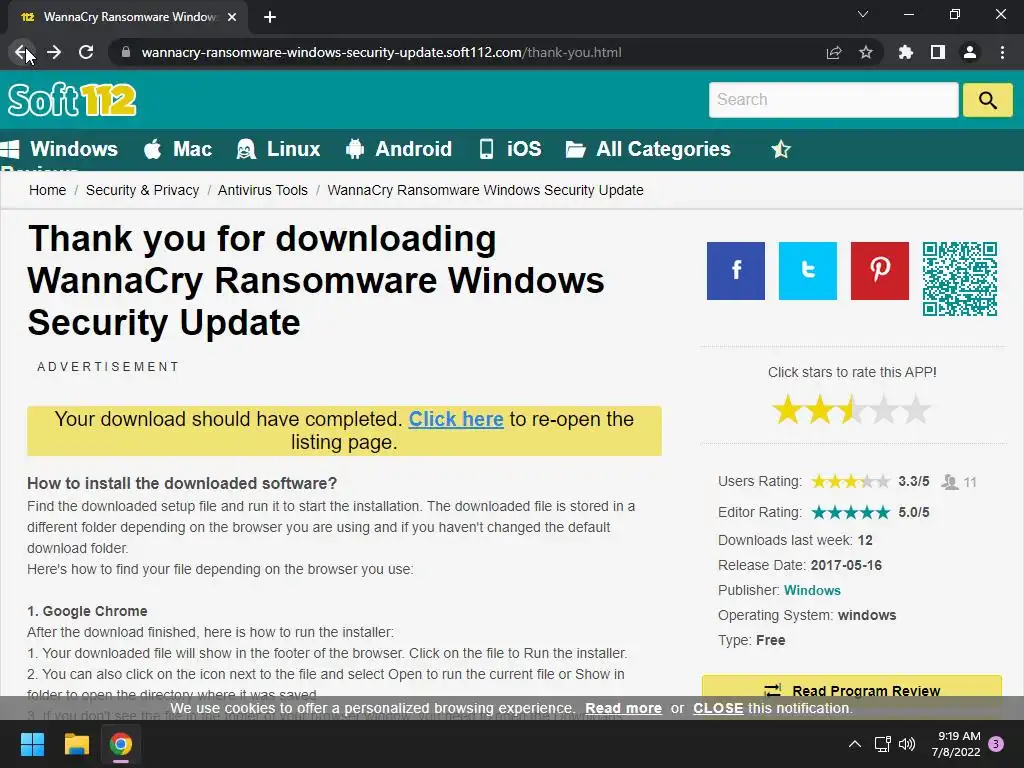Open File Explorer from the taskbar
This screenshot has height=768, width=1024.
[76, 744]
